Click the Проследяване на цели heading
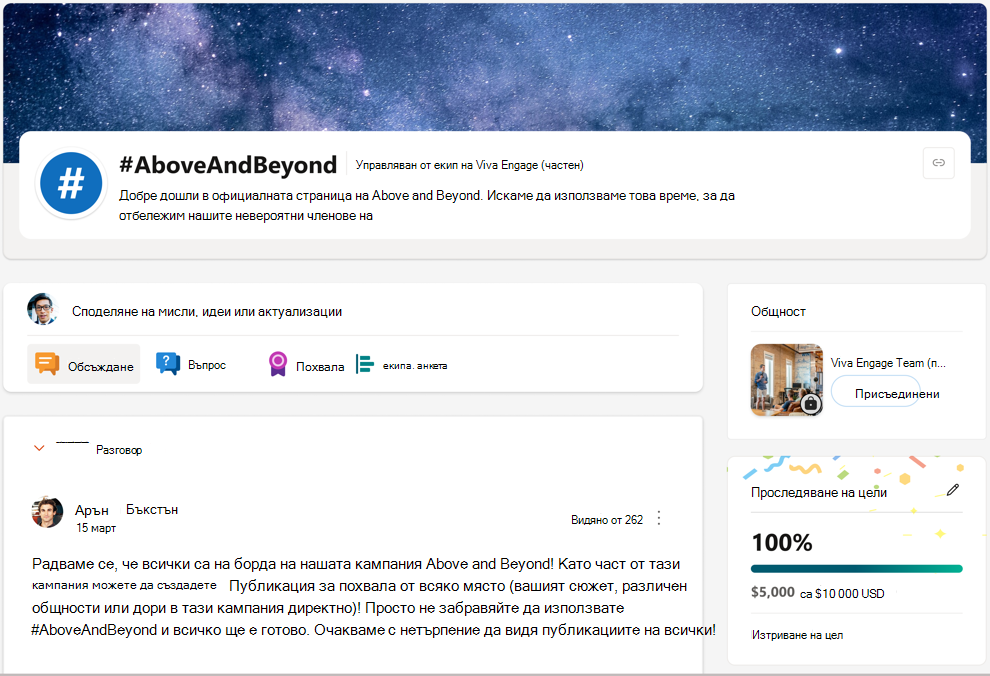 pyautogui.click(x=818, y=492)
